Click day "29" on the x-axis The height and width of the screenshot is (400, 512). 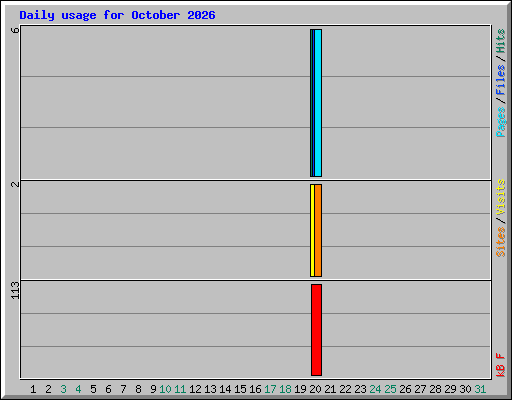tap(450, 389)
